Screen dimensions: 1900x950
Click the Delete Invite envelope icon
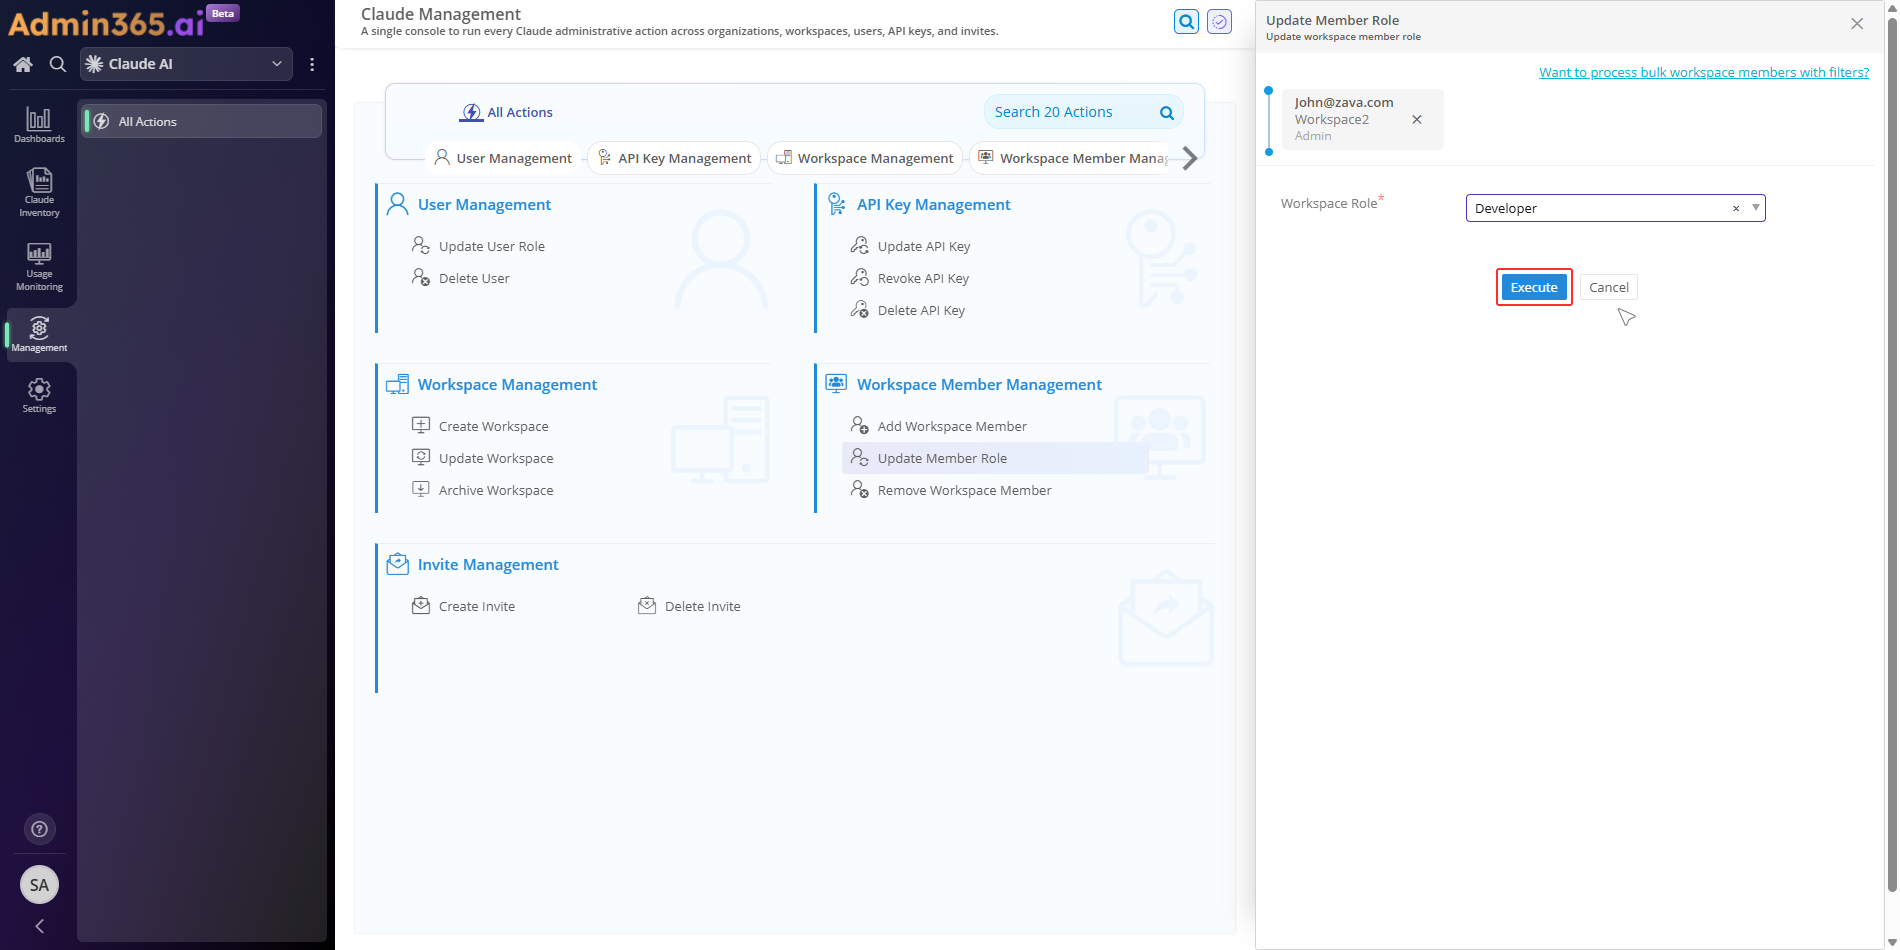click(x=647, y=605)
